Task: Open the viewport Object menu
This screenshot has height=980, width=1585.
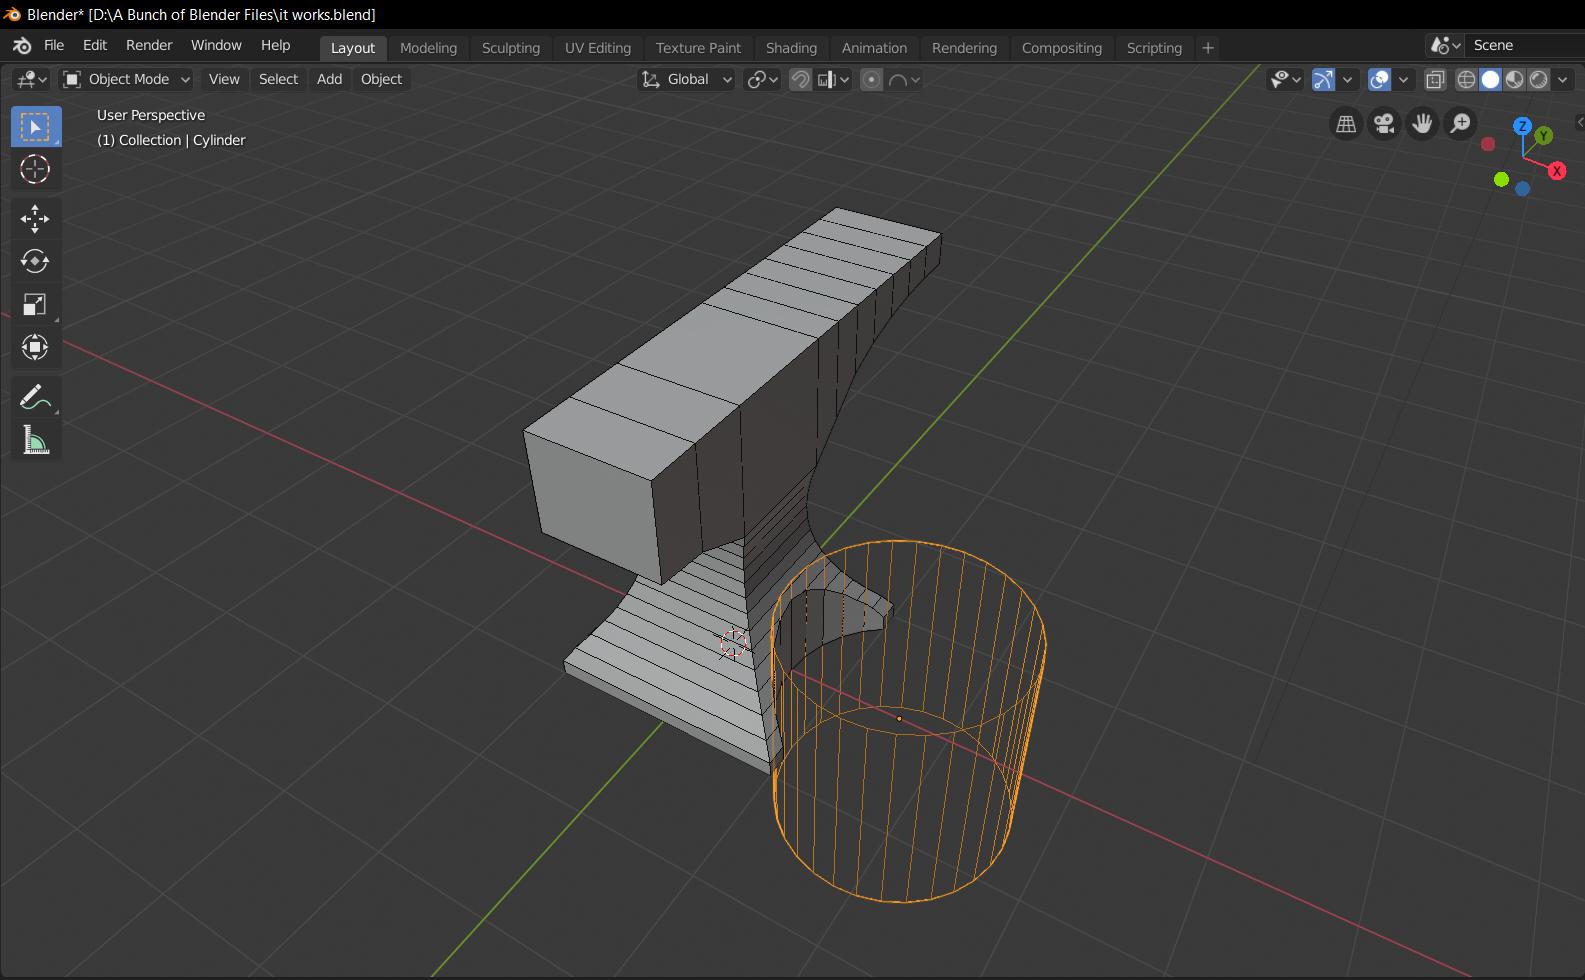Action: point(381,79)
